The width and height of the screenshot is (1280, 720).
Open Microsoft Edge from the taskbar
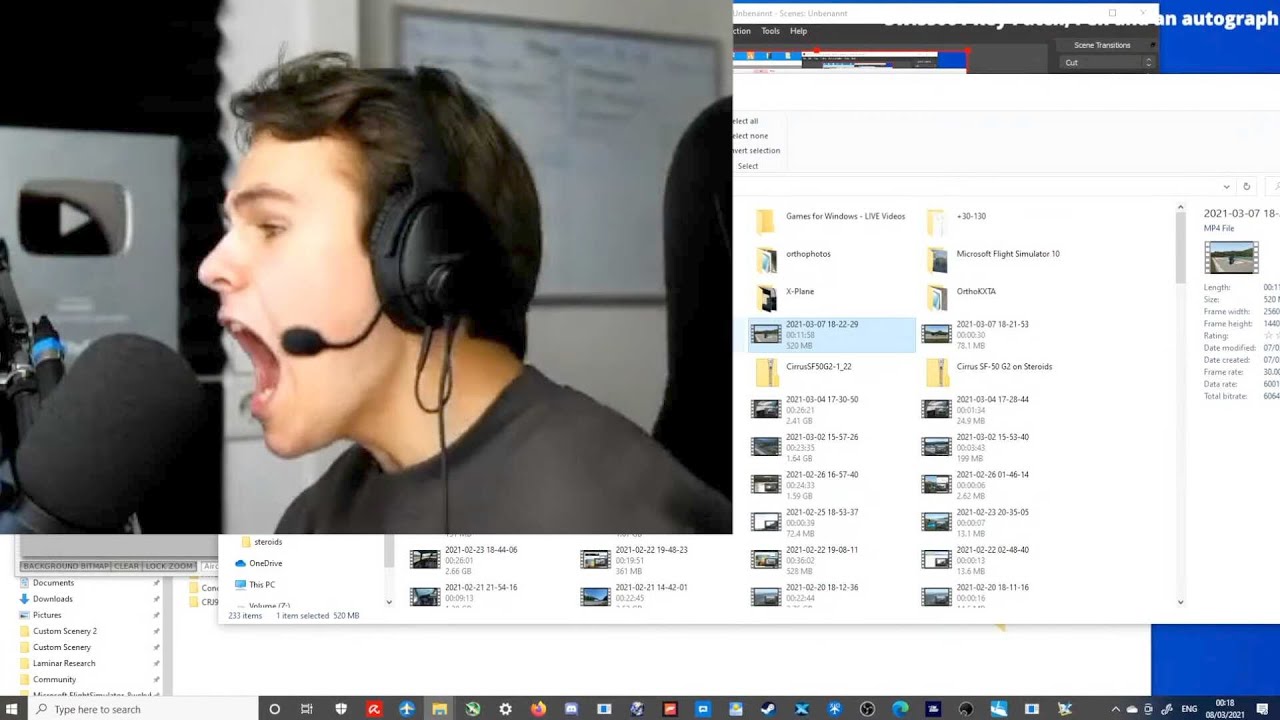tap(900, 709)
